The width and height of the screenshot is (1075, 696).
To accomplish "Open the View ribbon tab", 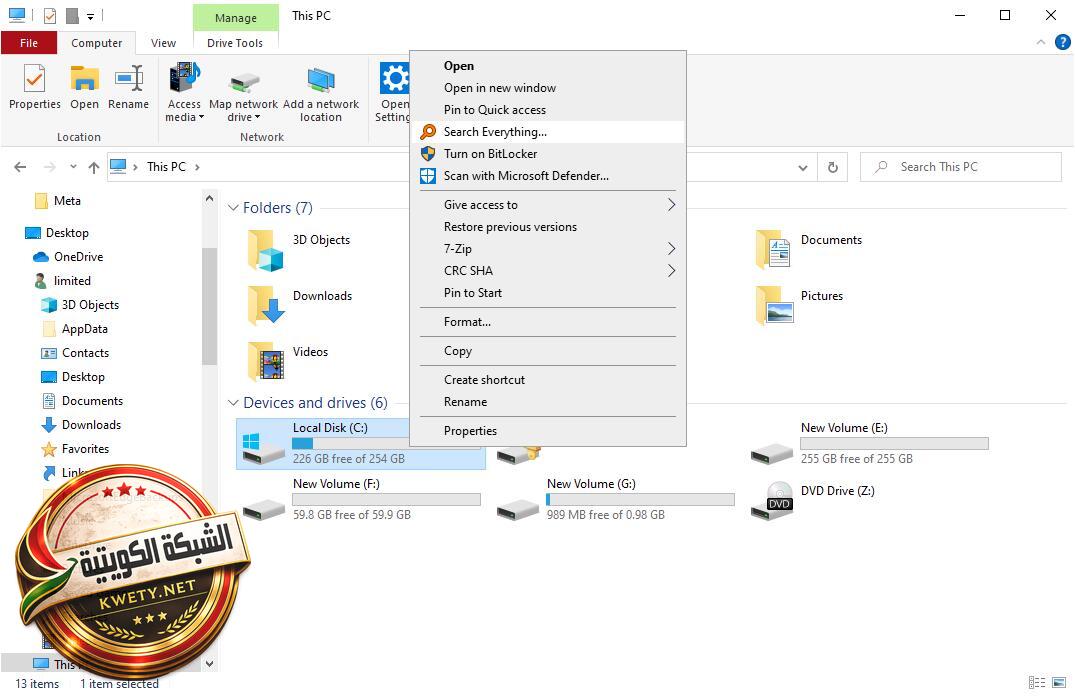I will (x=163, y=43).
